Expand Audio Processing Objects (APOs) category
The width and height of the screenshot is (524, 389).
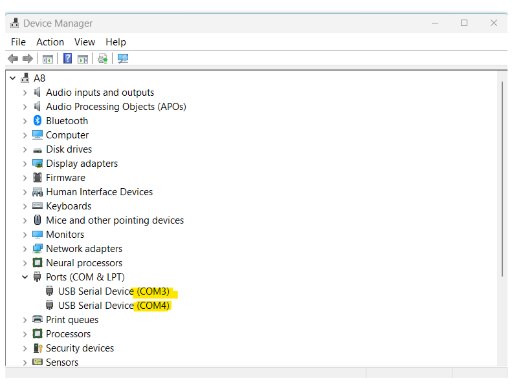click(25, 107)
